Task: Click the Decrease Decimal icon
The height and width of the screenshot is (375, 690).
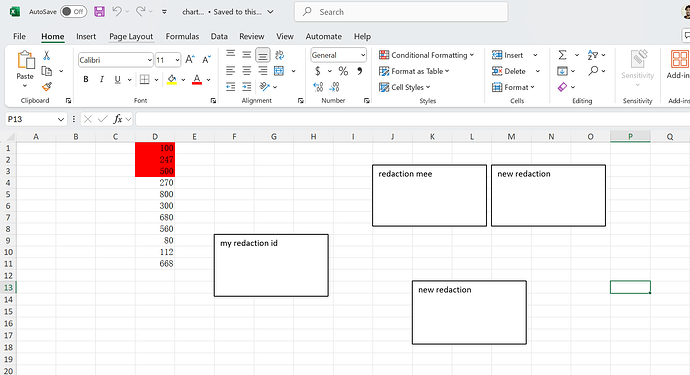Action: pyautogui.click(x=334, y=87)
